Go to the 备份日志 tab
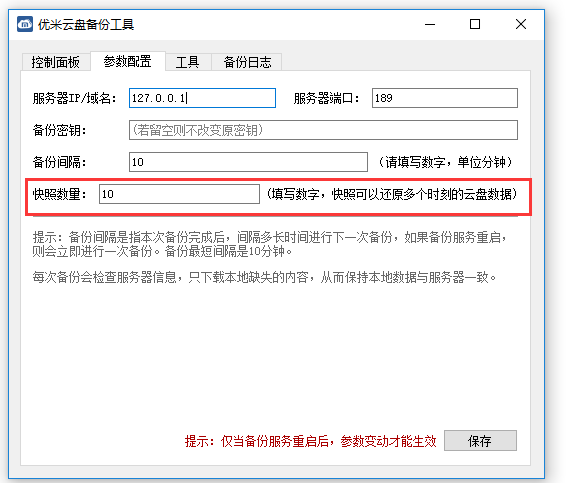 247,62
